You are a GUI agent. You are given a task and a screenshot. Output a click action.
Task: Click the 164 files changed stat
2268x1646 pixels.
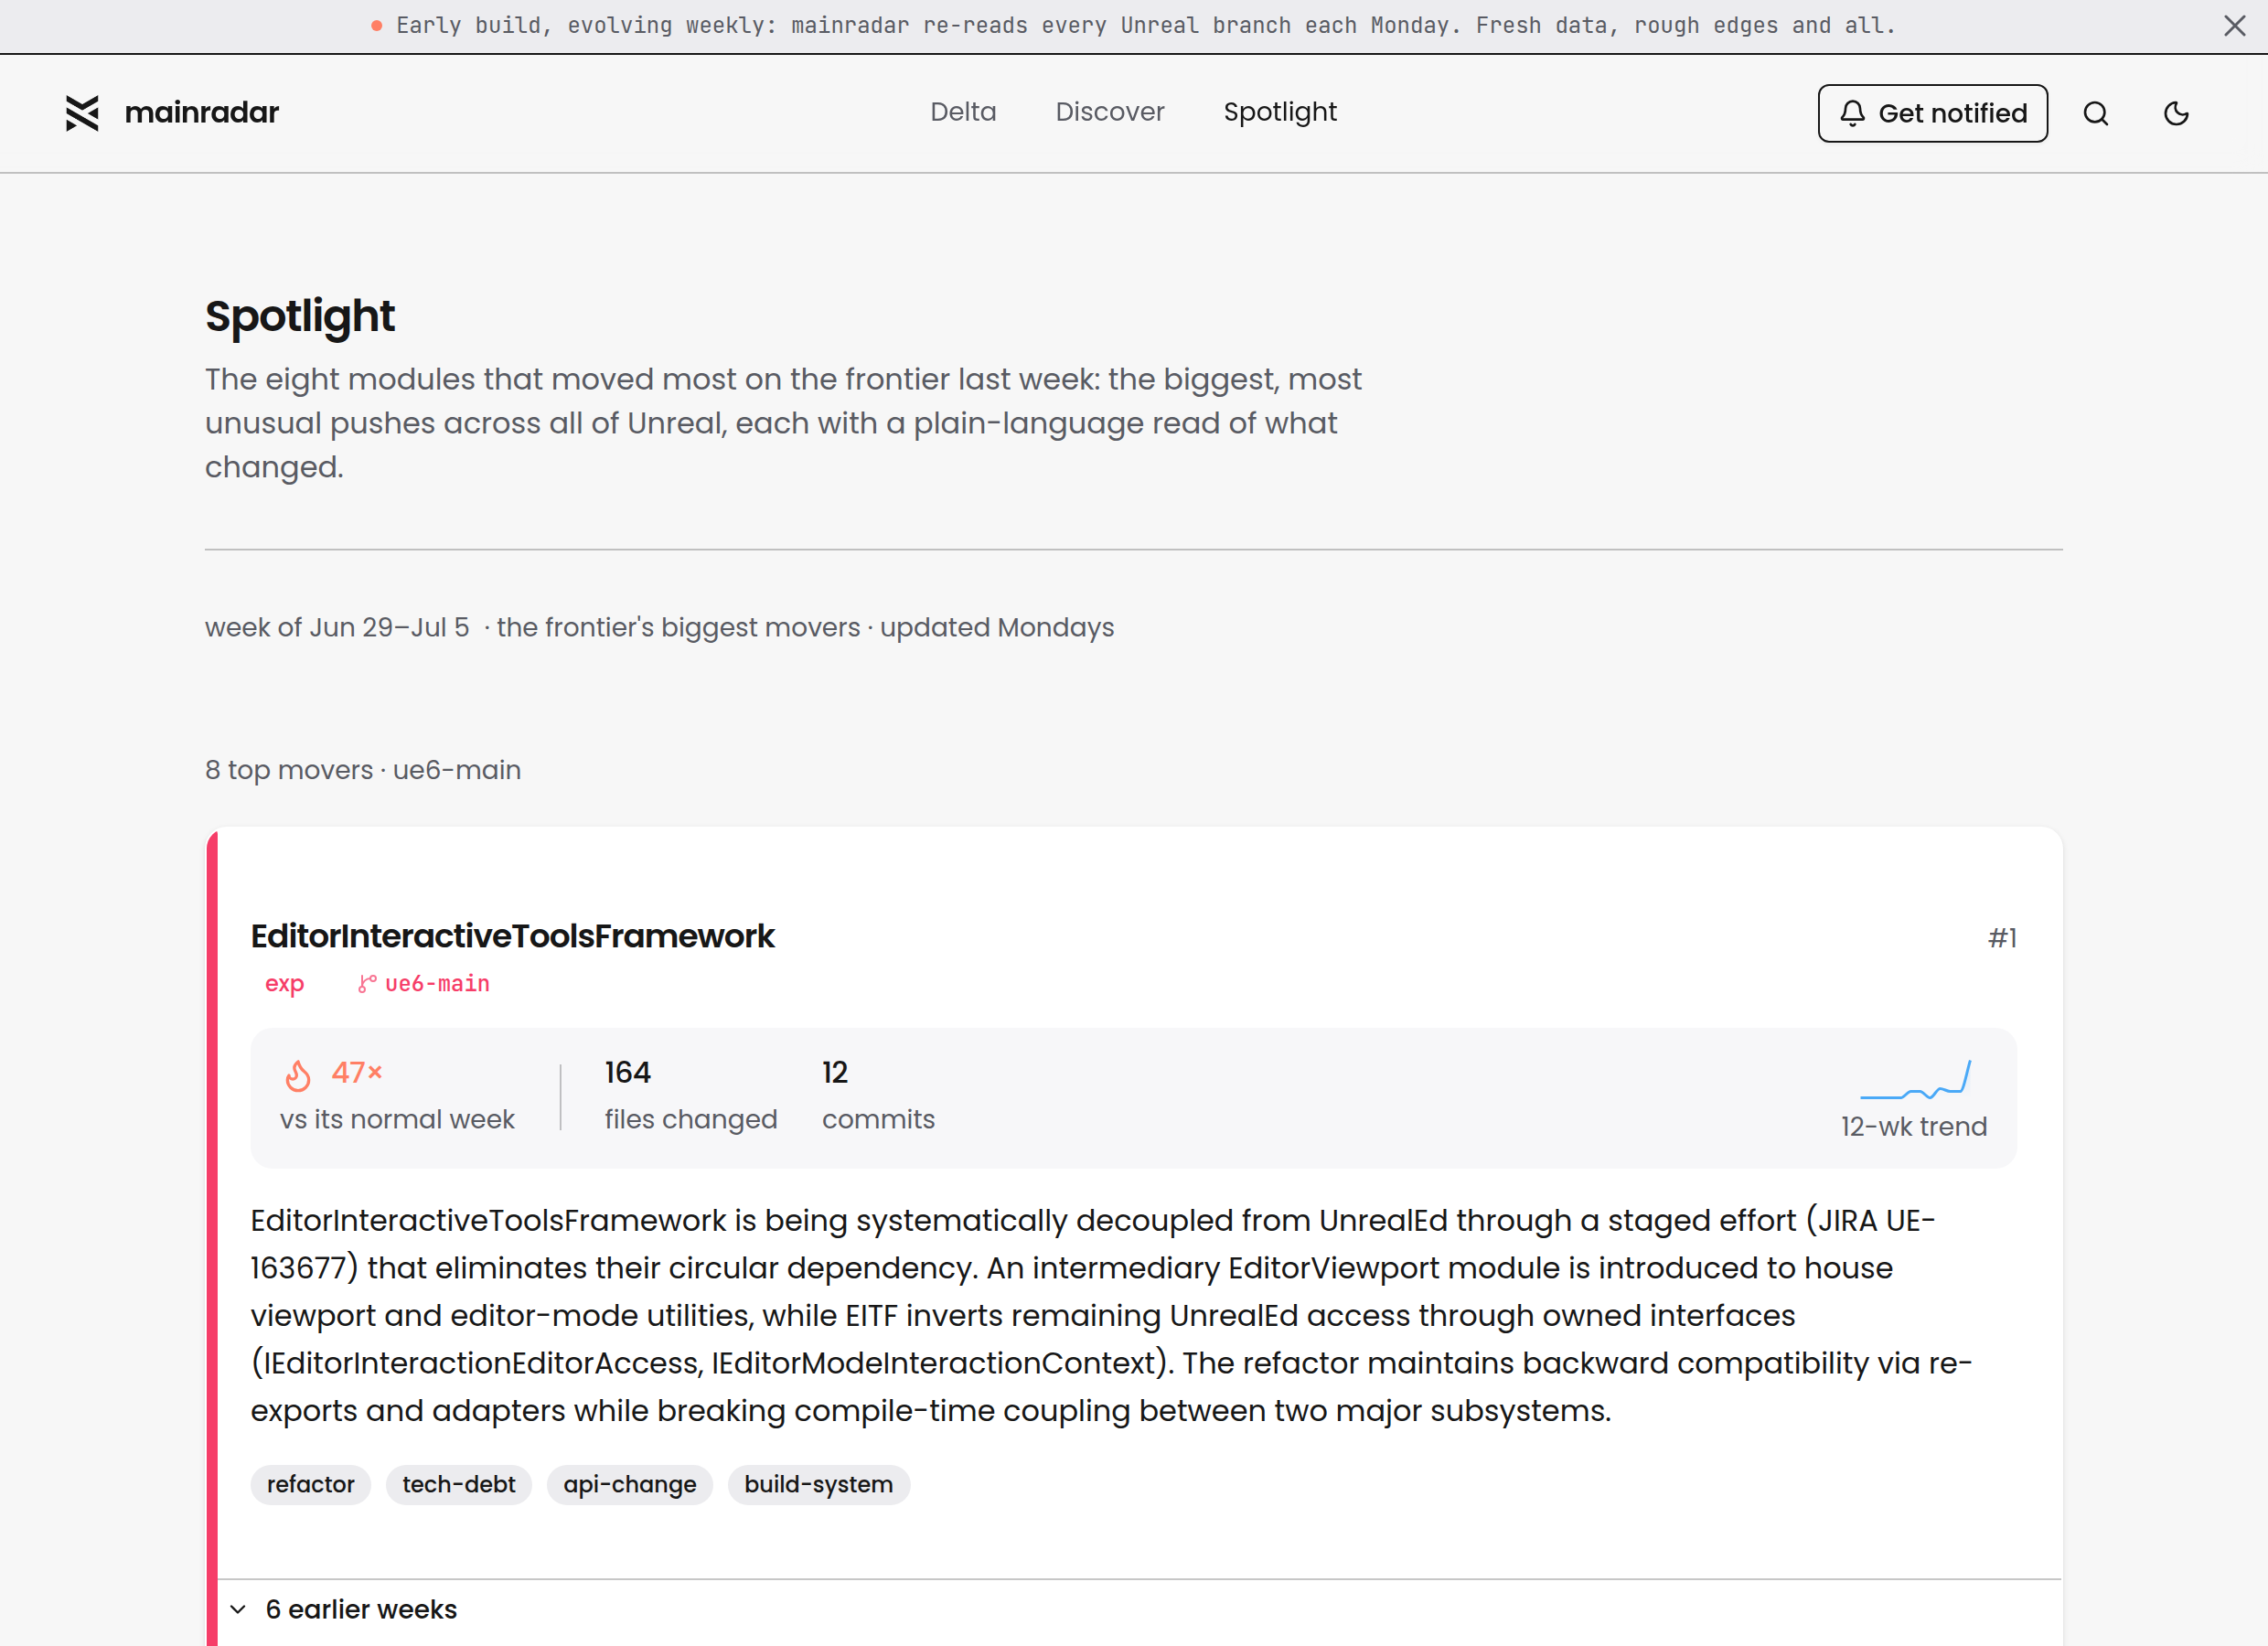click(691, 1096)
